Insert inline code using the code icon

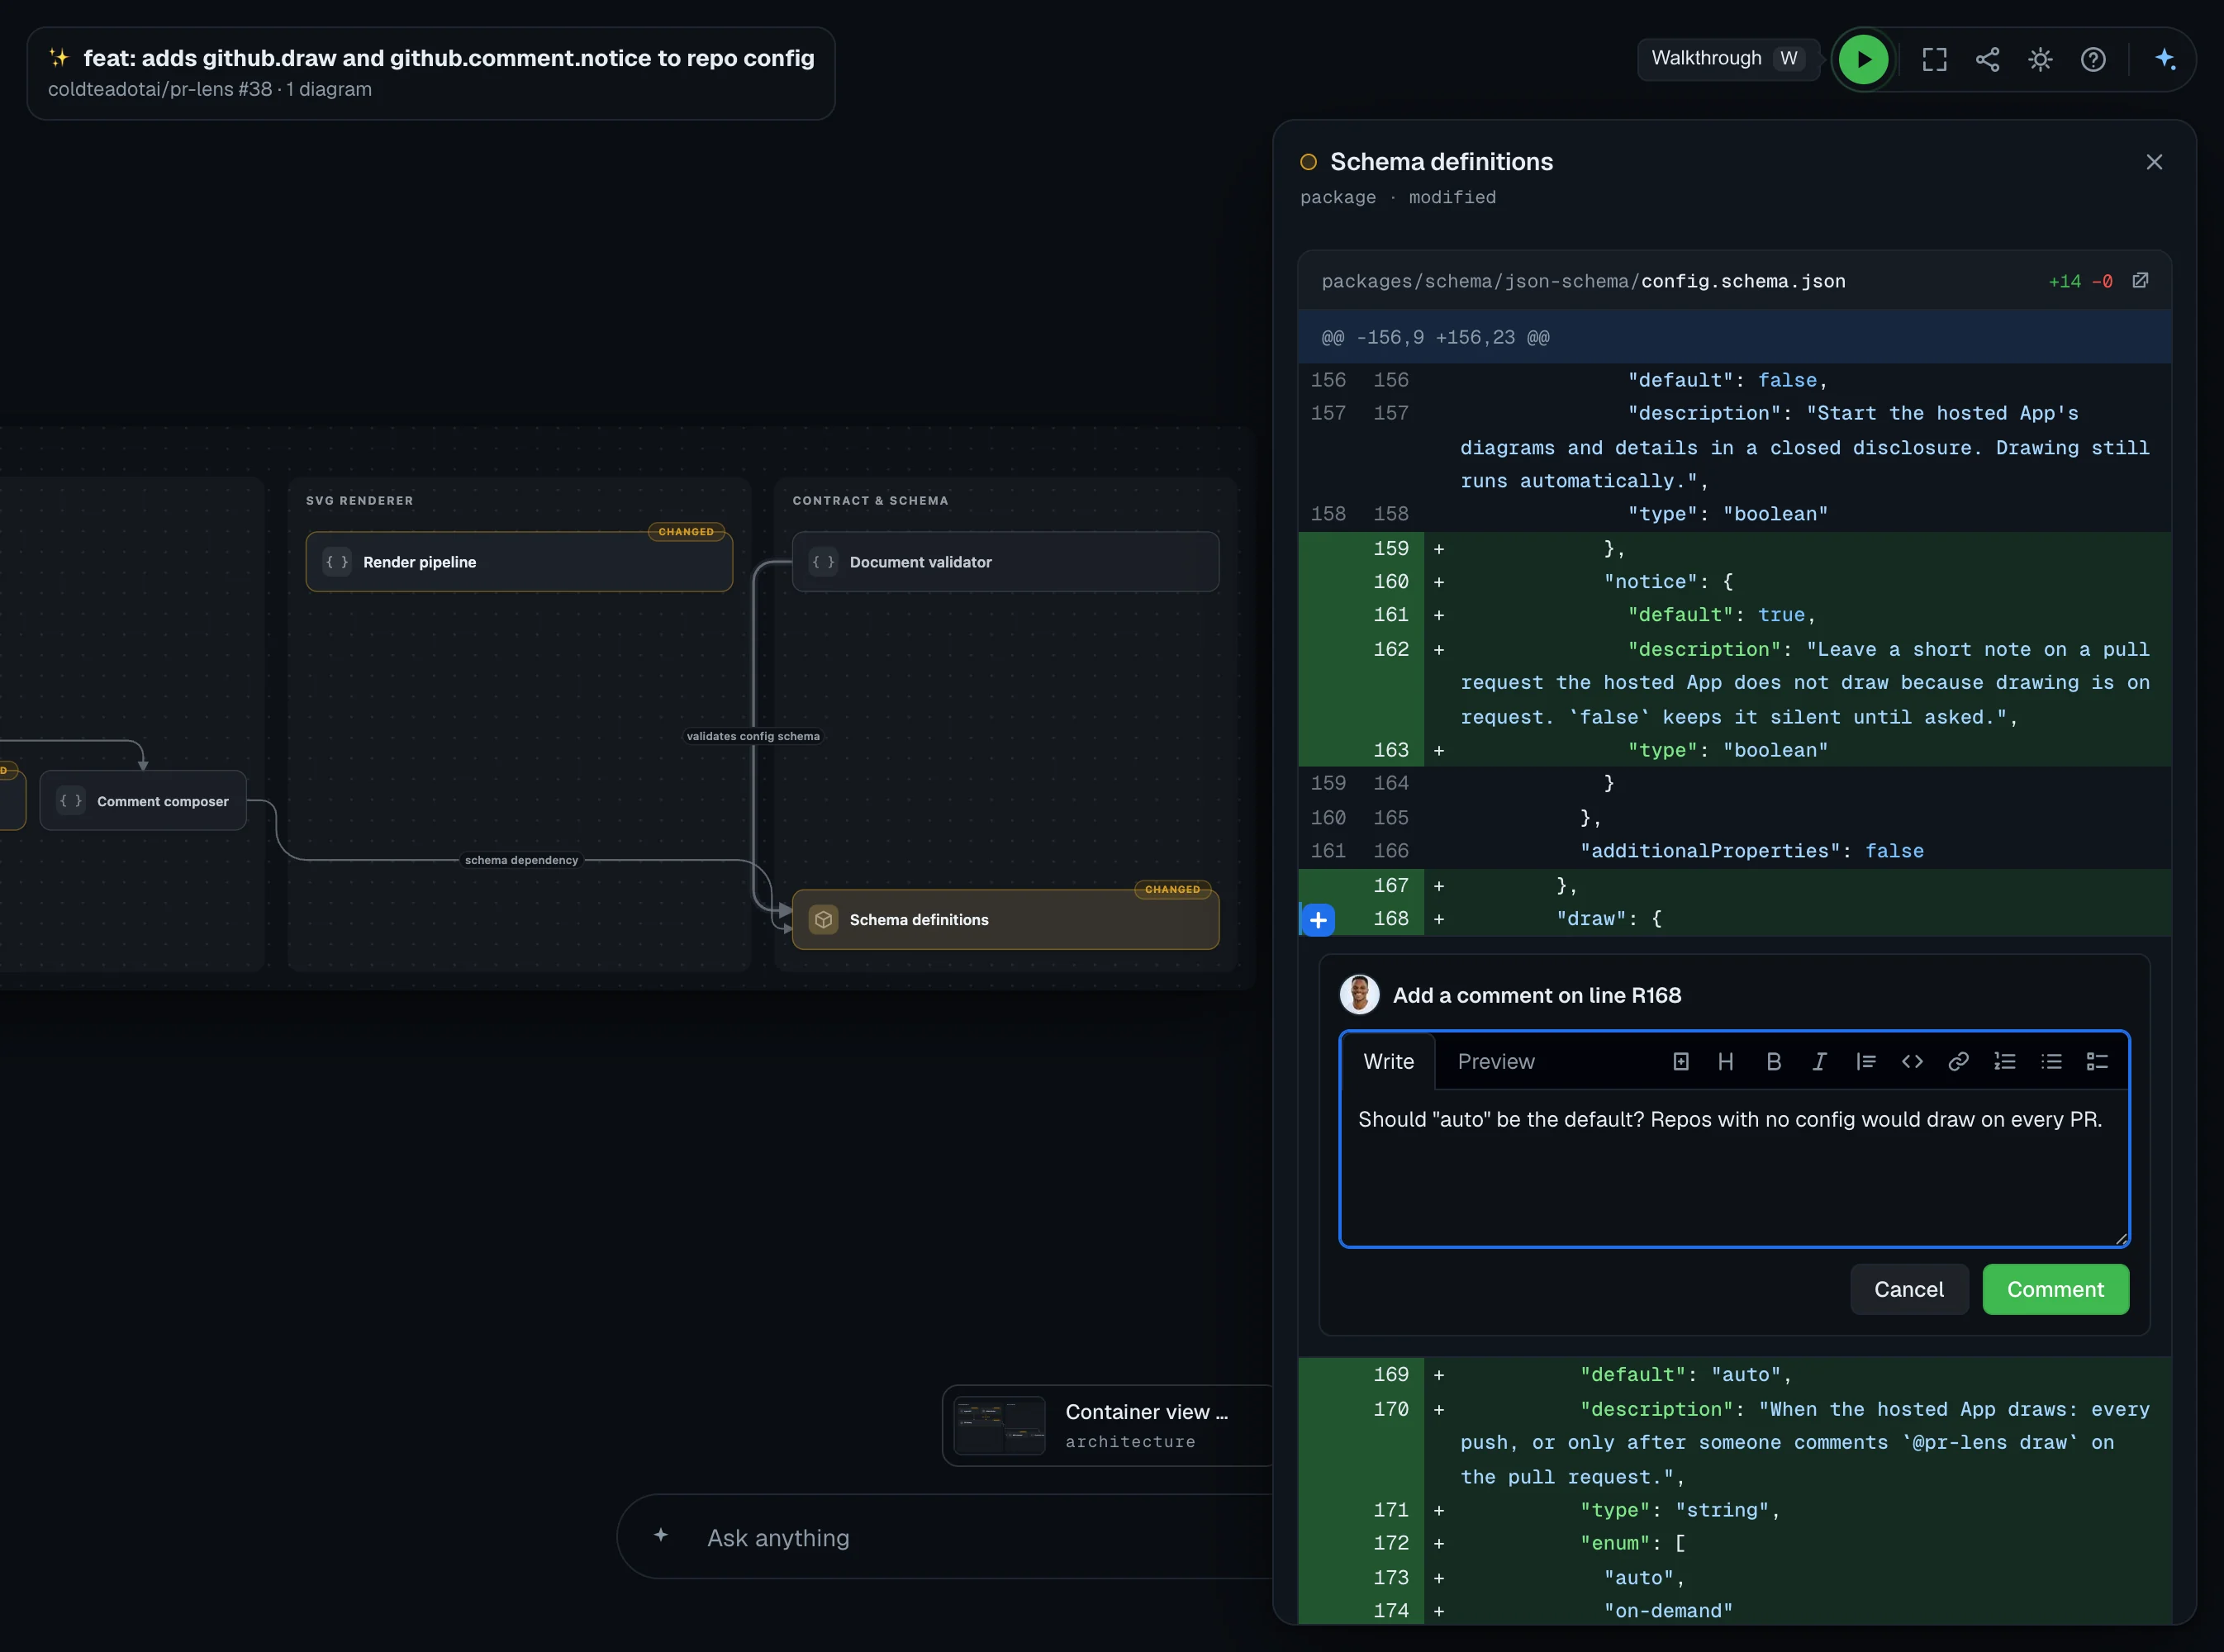pyautogui.click(x=1912, y=1061)
